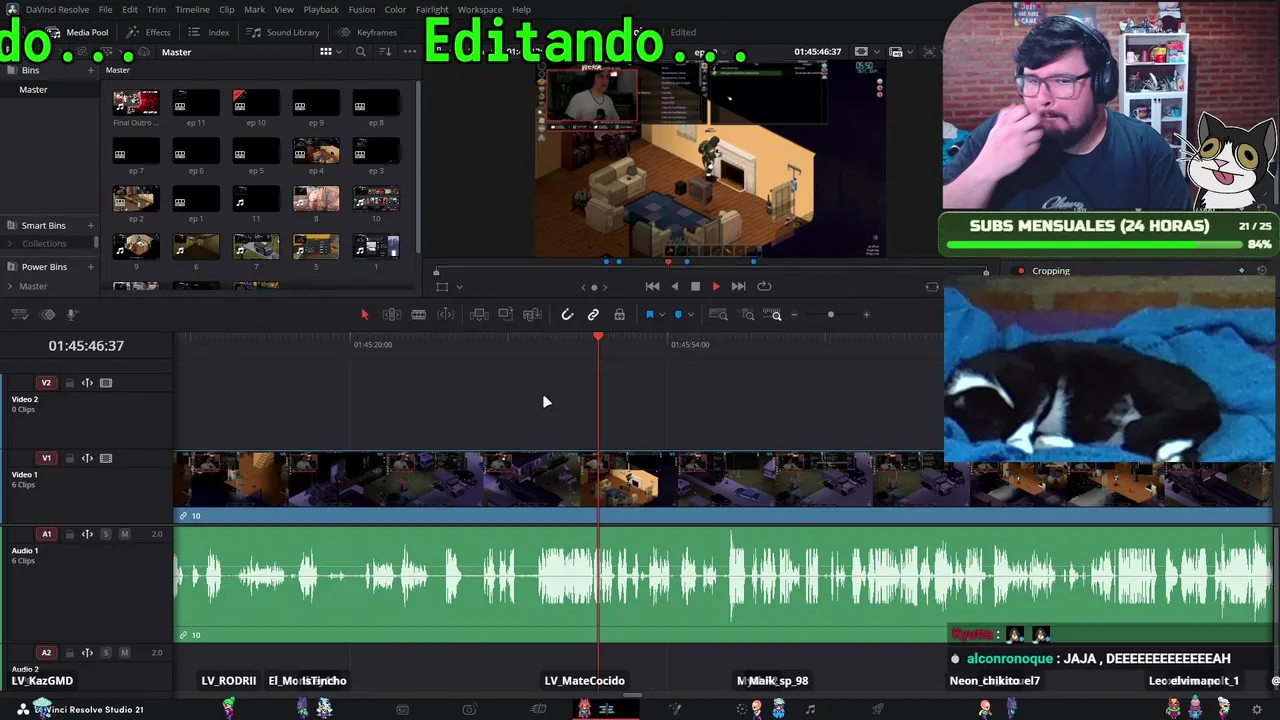Screen dimensions: 1280x720
Task: Open the Timeline menu
Action: pyautogui.click(x=192, y=9)
